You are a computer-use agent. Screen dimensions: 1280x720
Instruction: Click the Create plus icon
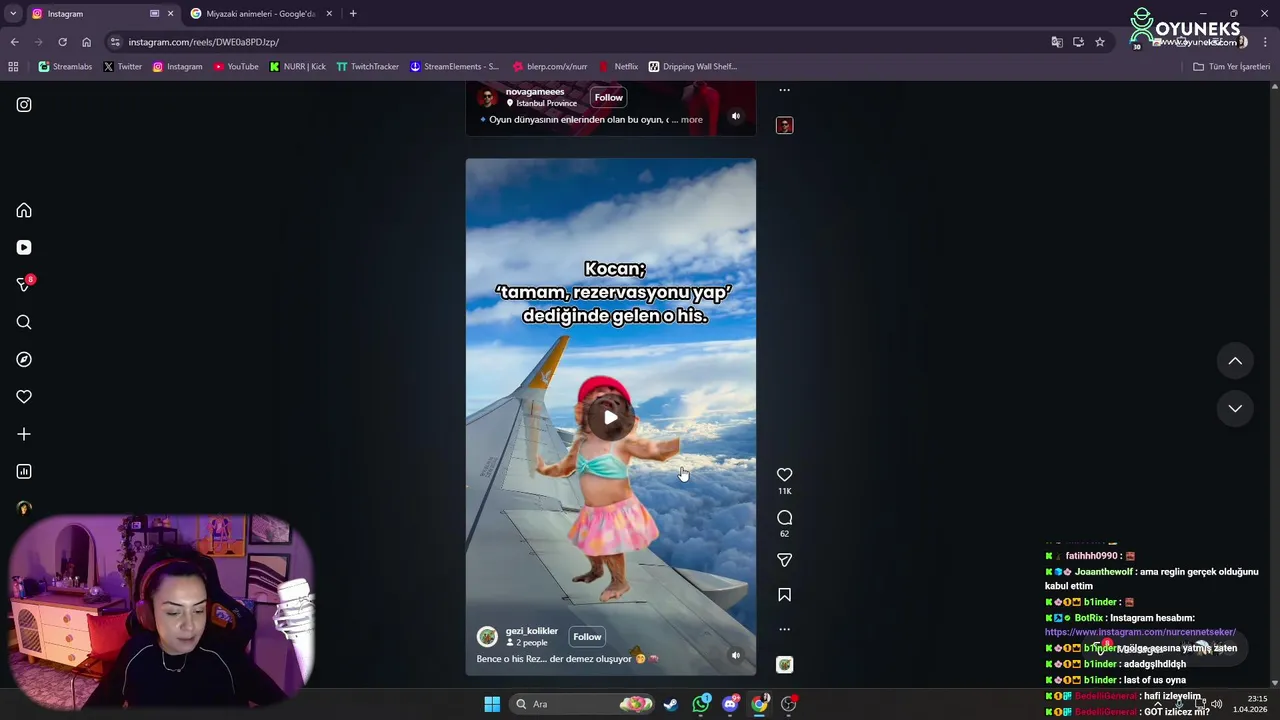[24, 434]
